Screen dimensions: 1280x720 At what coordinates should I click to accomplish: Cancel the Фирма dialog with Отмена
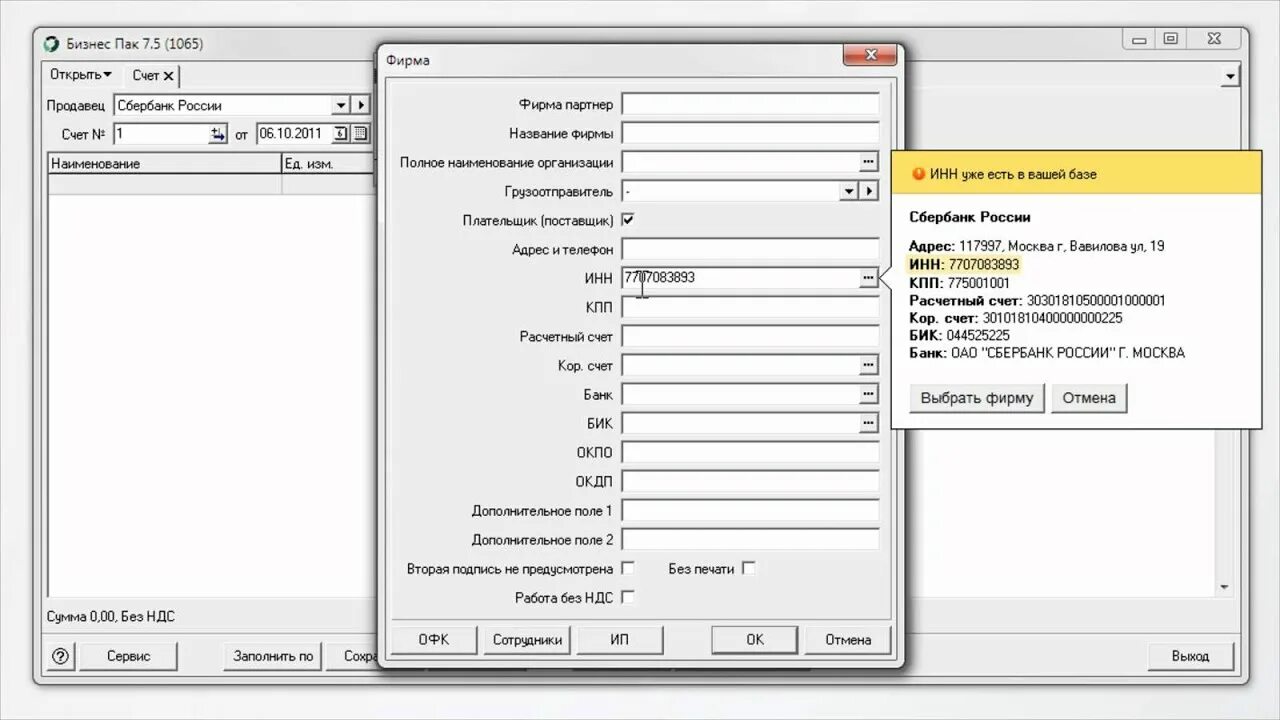click(848, 640)
